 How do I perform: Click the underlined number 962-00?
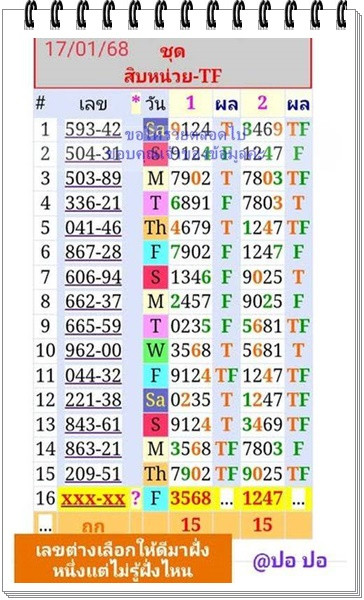tap(93, 351)
